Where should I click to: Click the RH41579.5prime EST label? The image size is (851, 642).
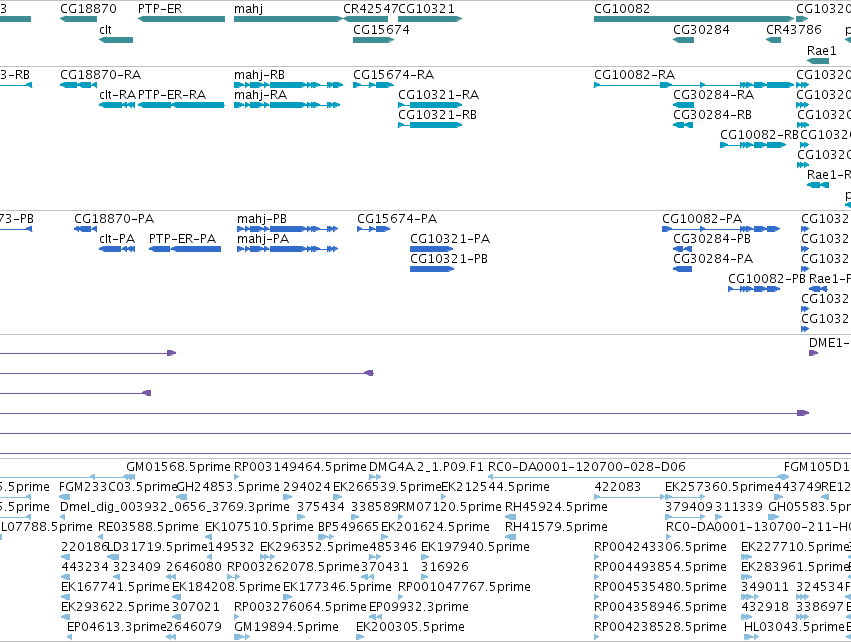point(556,527)
